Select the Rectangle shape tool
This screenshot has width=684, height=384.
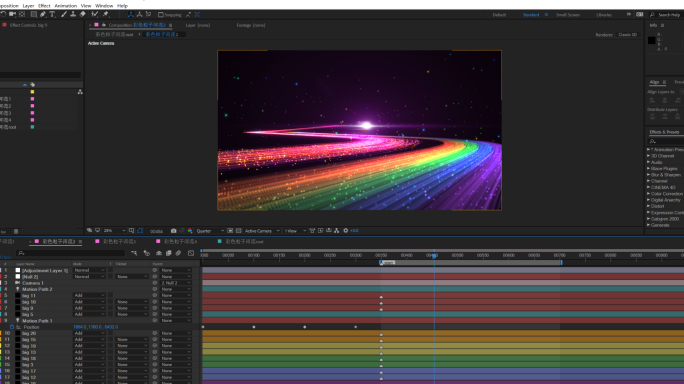[34, 14]
